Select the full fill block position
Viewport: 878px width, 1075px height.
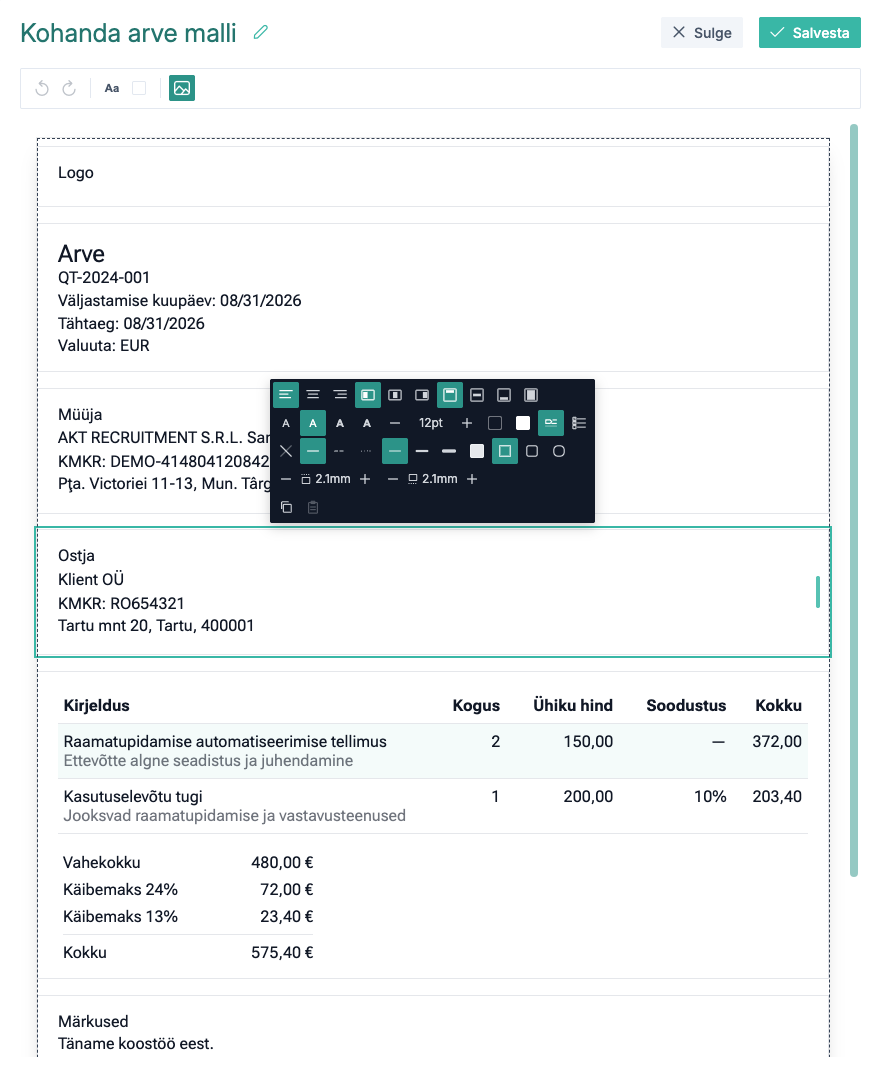click(x=531, y=395)
